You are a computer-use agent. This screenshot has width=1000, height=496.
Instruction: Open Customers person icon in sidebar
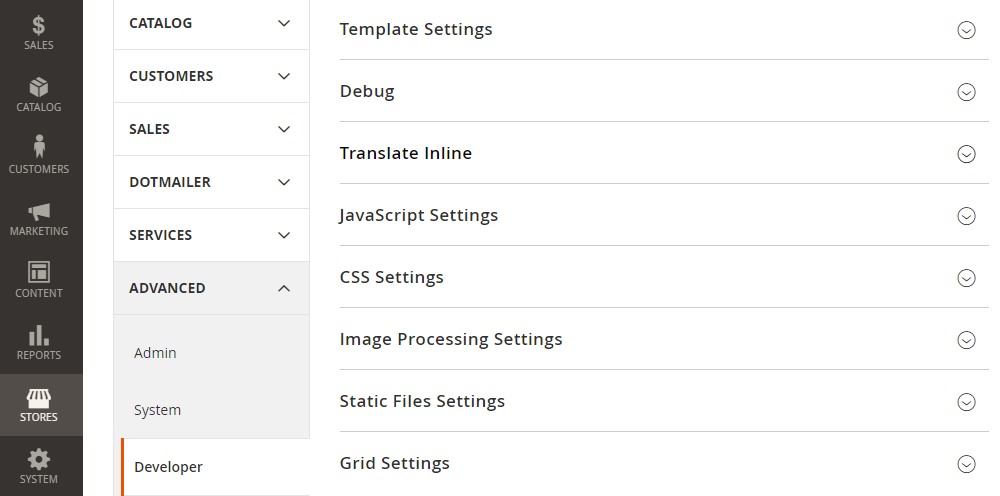(39, 147)
